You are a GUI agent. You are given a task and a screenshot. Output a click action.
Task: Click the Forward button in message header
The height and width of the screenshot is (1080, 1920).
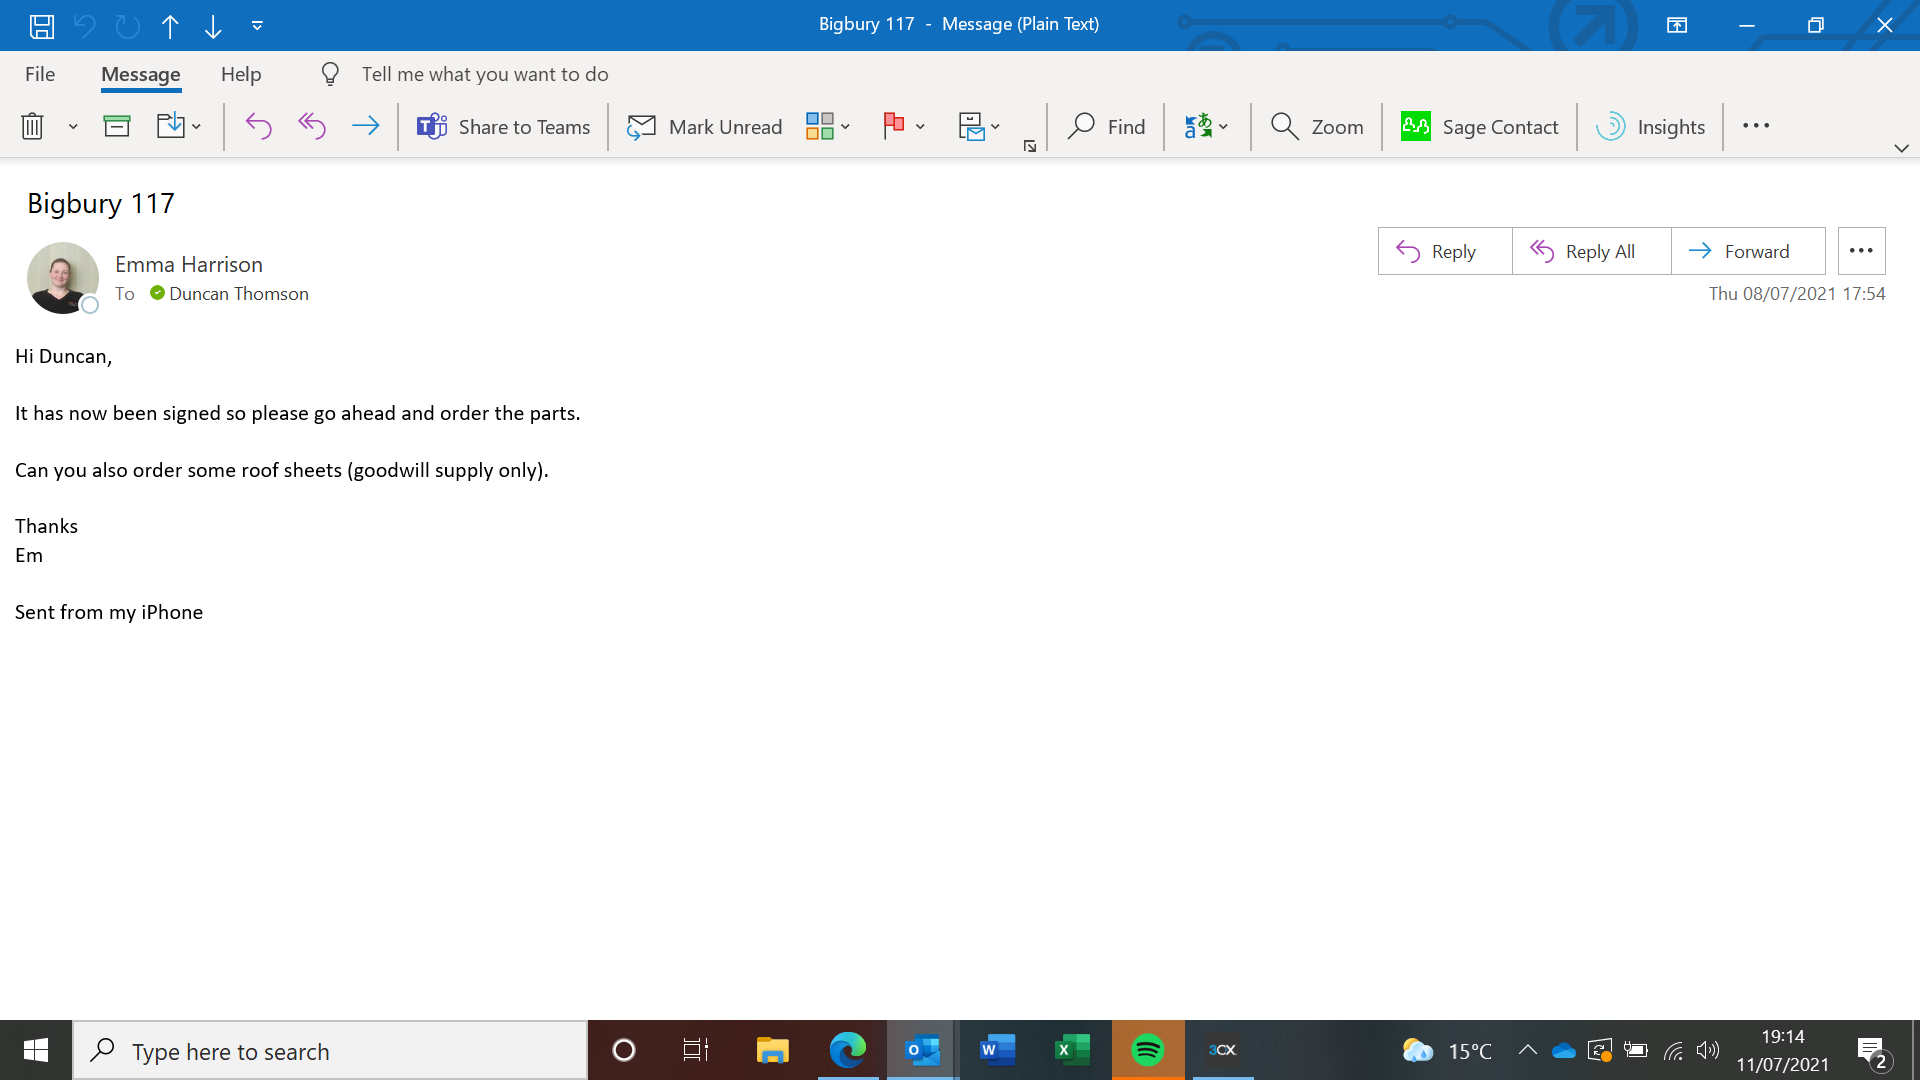pos(1747,251)
